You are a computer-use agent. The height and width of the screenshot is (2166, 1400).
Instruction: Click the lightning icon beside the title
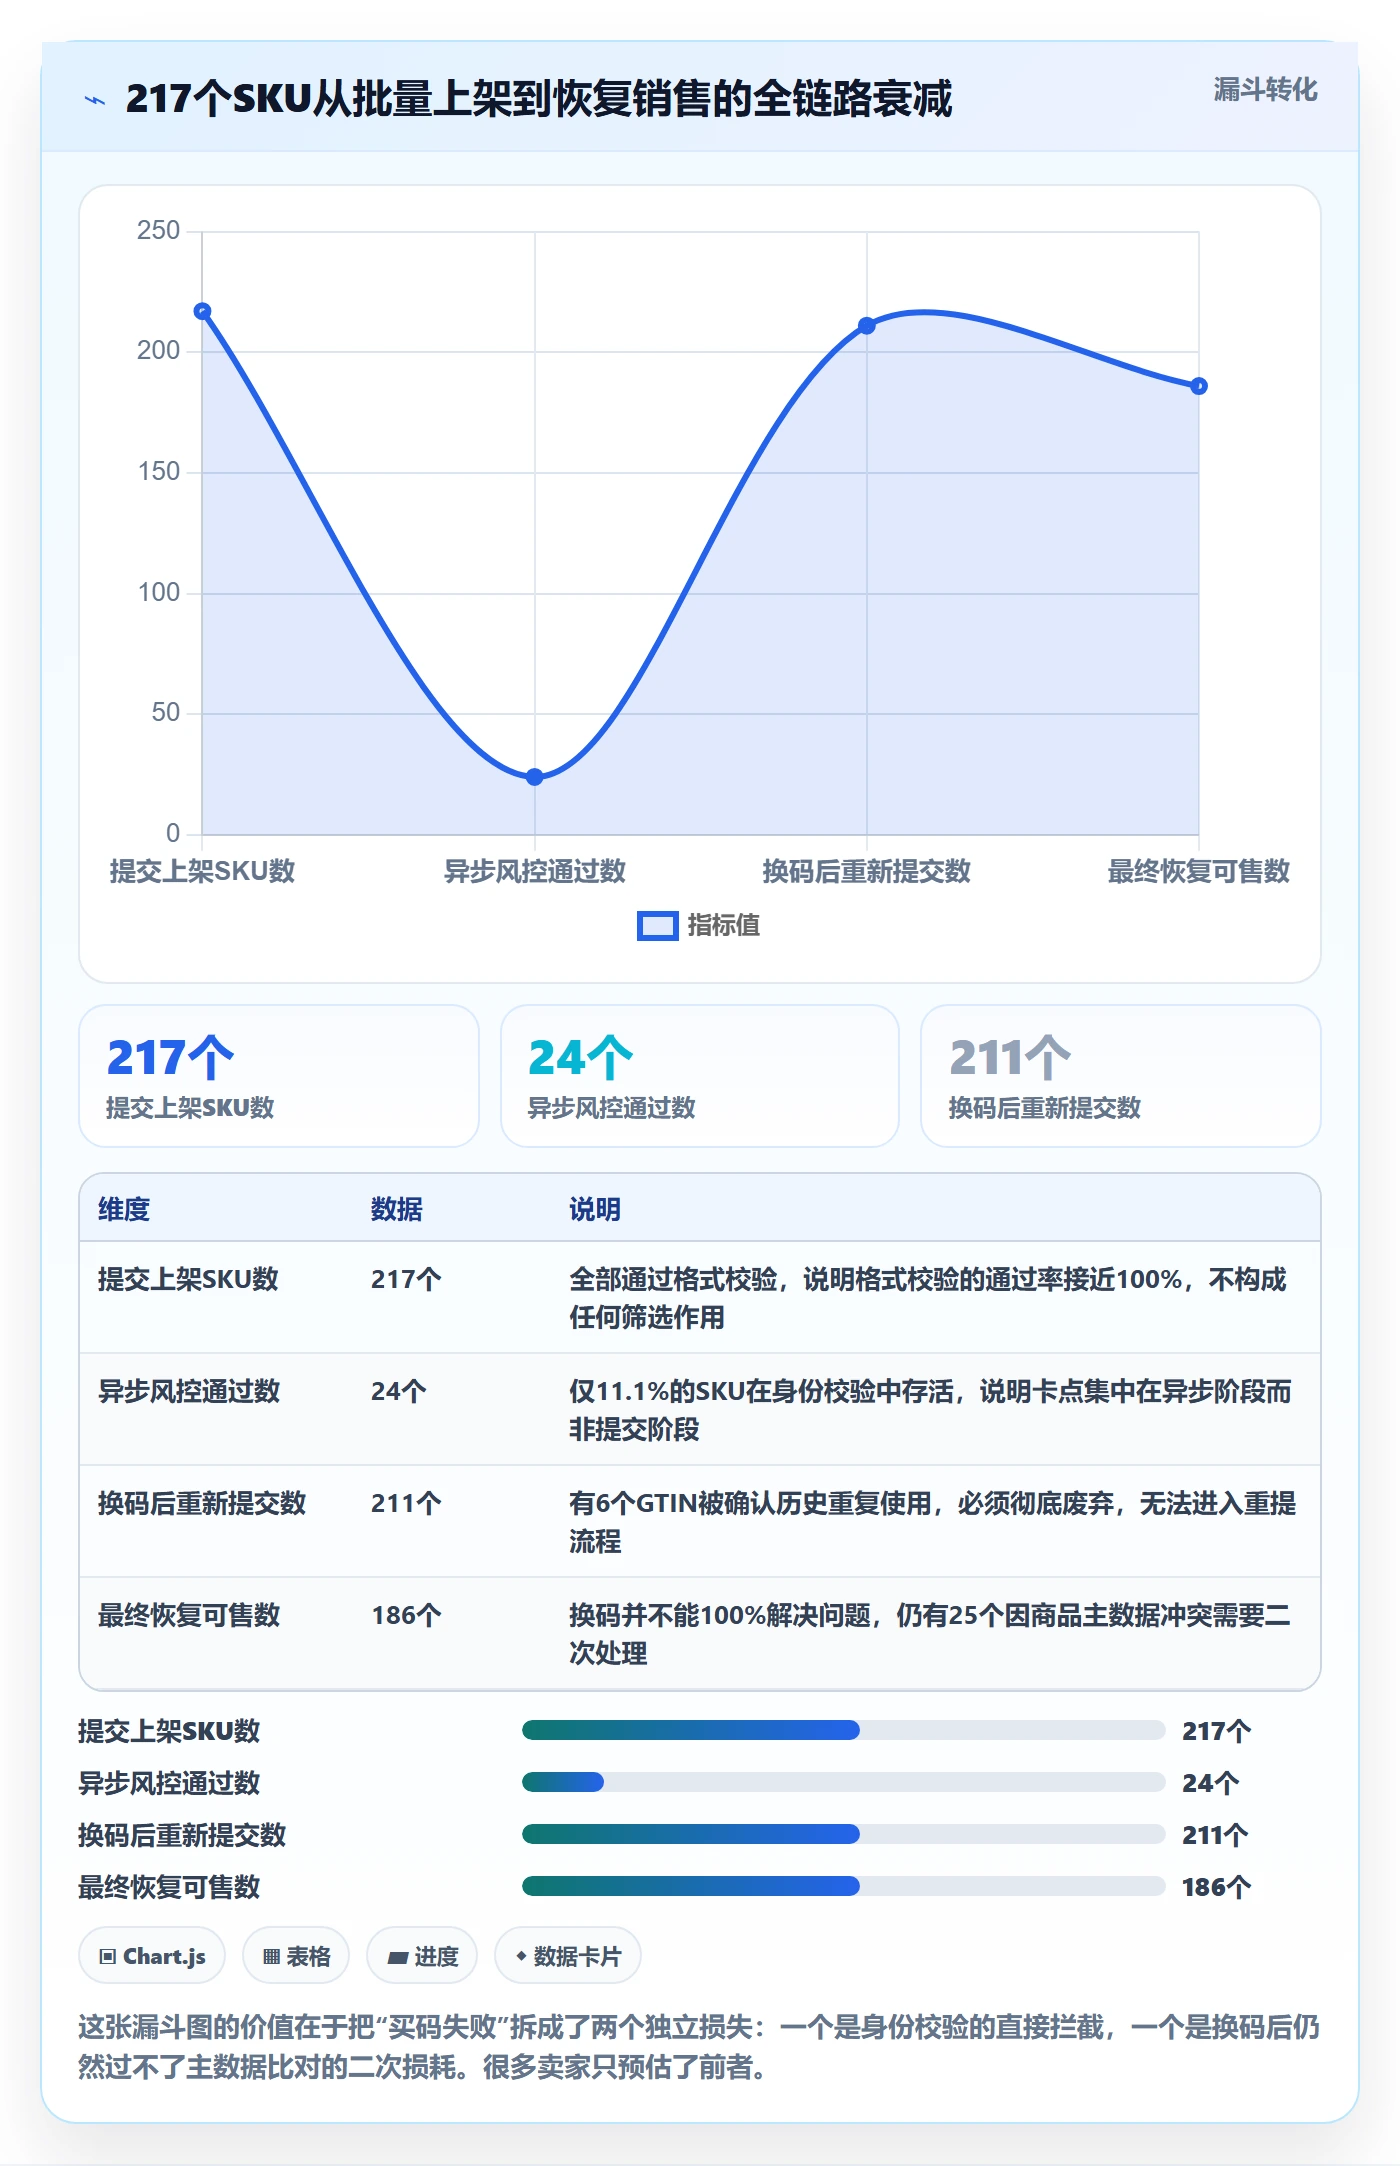(95, 100)
